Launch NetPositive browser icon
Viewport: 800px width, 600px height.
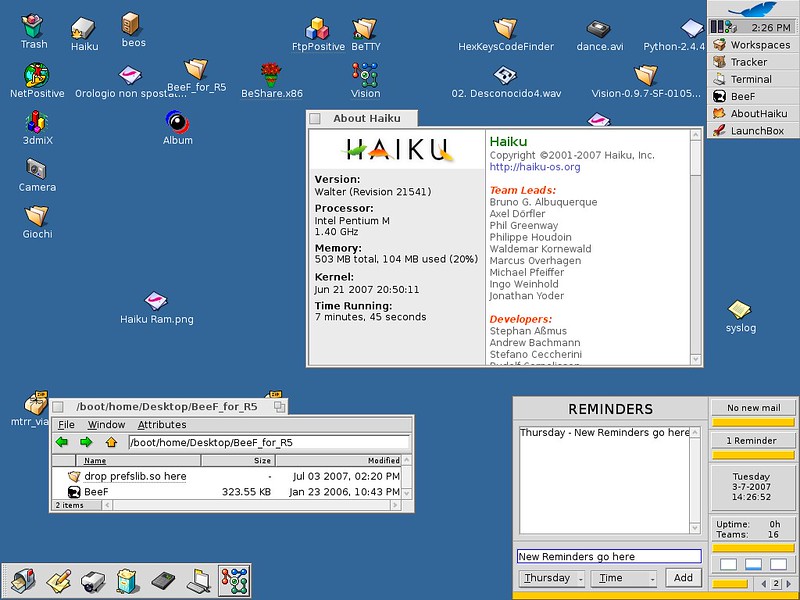tap(36, 75)
